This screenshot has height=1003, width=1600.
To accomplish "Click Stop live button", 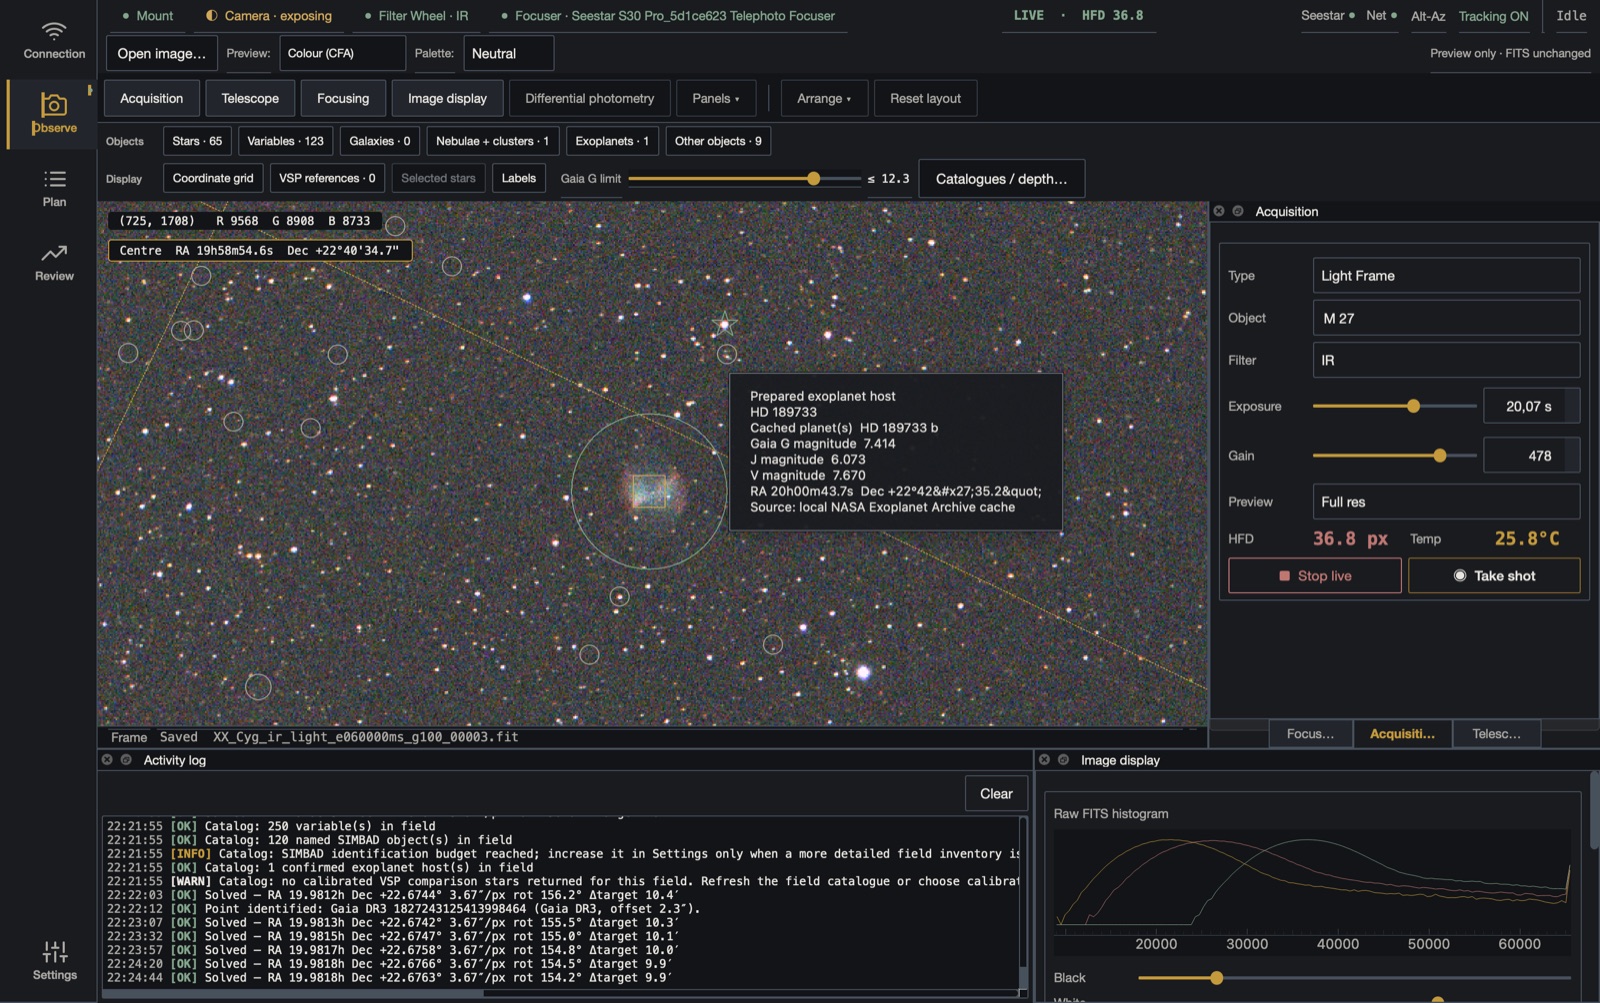I will (1314, 576).
